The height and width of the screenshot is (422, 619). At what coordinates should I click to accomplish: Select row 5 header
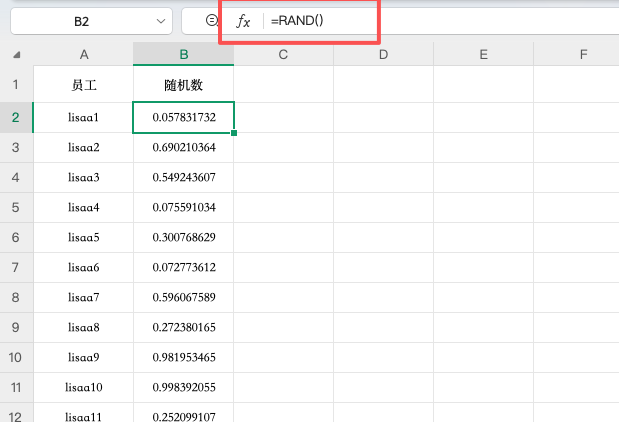[16, 207]
